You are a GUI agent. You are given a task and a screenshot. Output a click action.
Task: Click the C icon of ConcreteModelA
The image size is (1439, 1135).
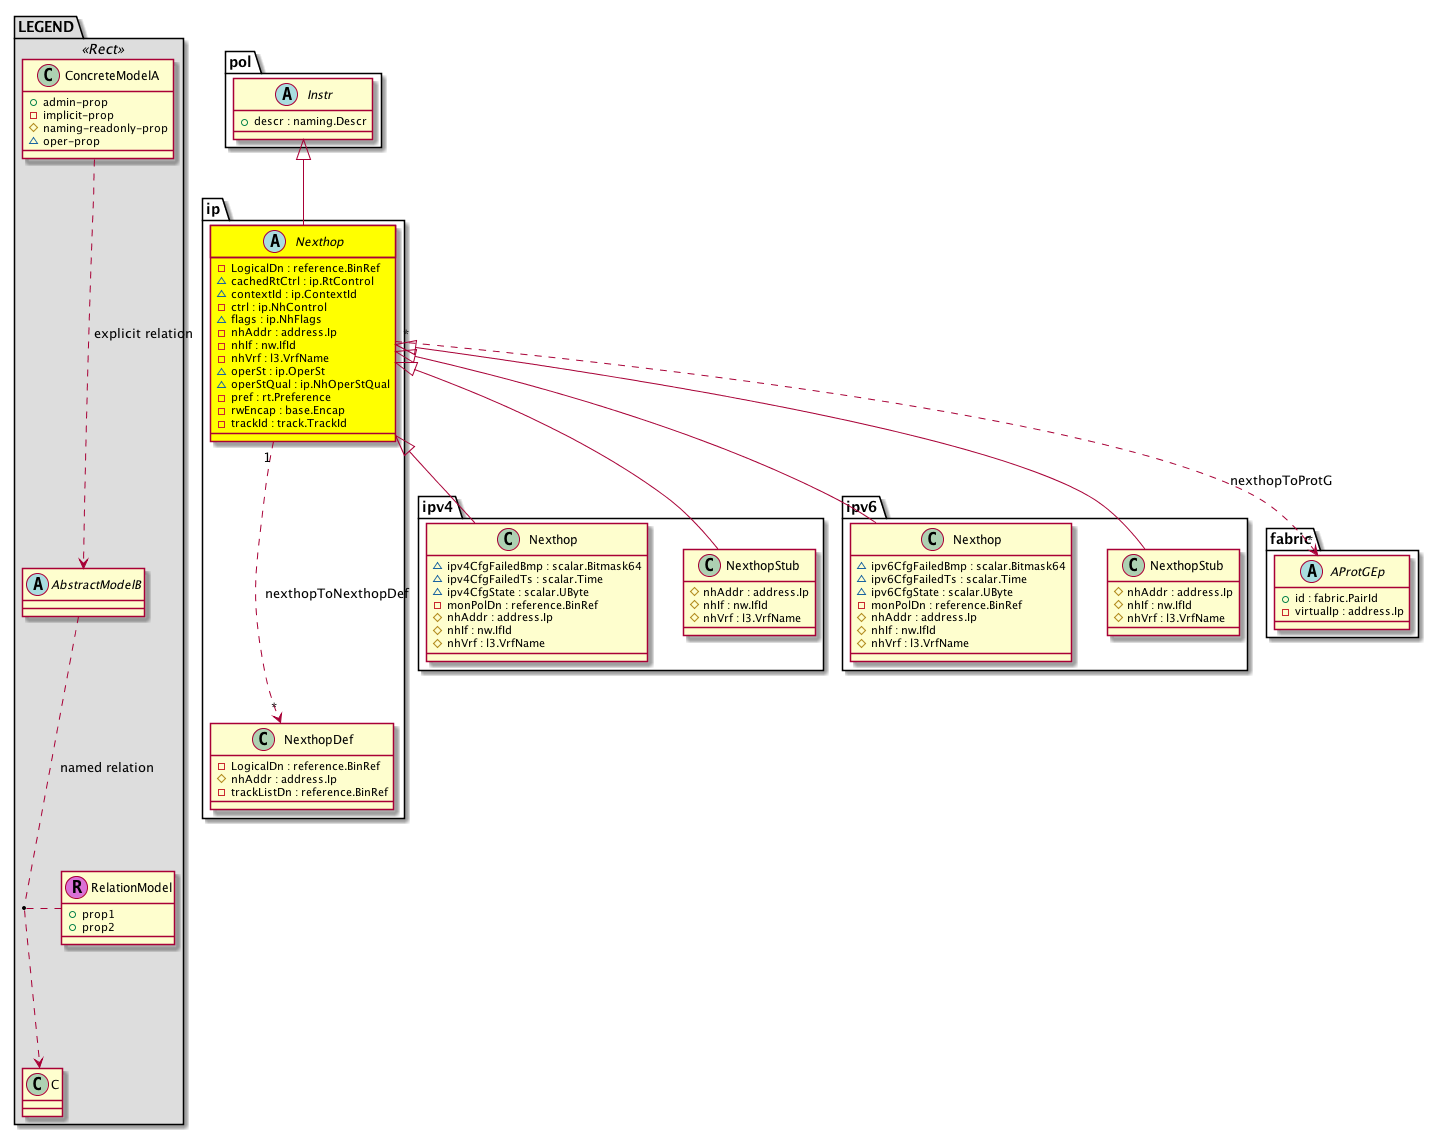48,76
